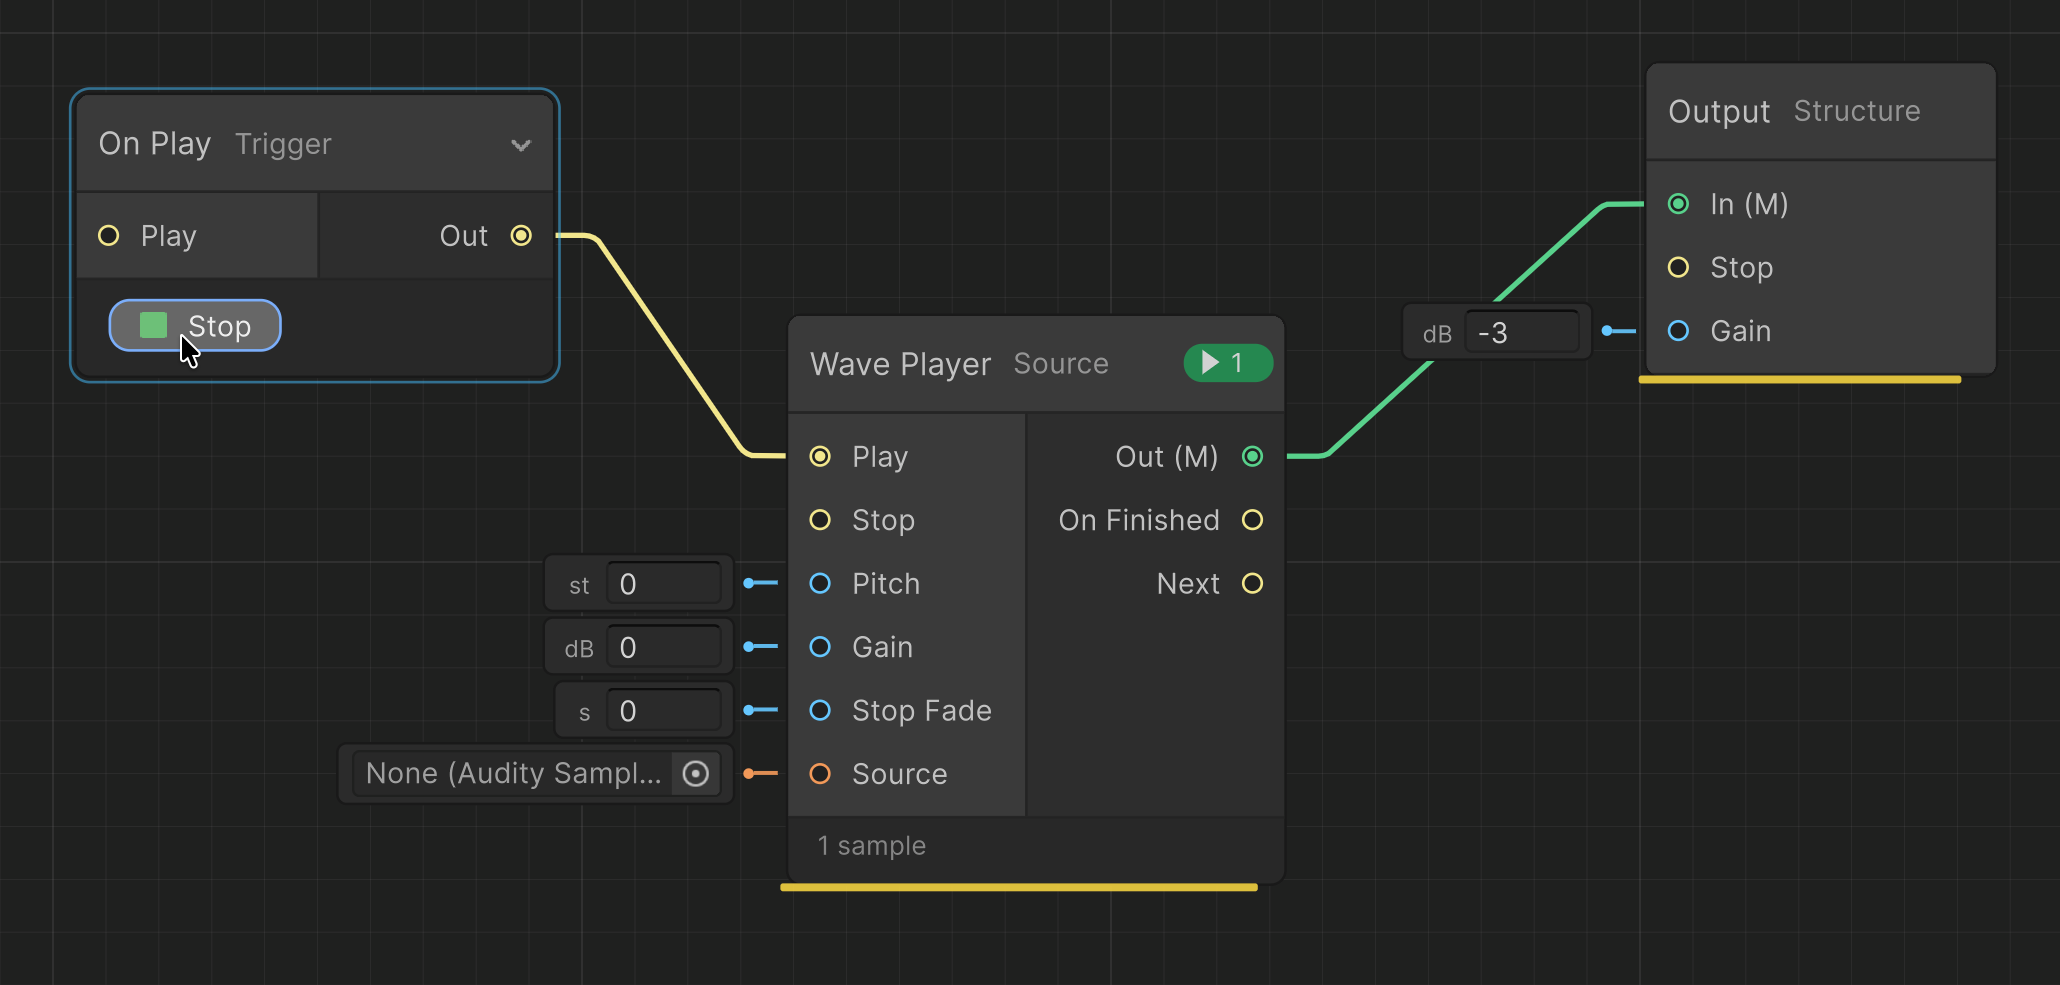Click the '1 sample' footer text

(x=872, y=846)
